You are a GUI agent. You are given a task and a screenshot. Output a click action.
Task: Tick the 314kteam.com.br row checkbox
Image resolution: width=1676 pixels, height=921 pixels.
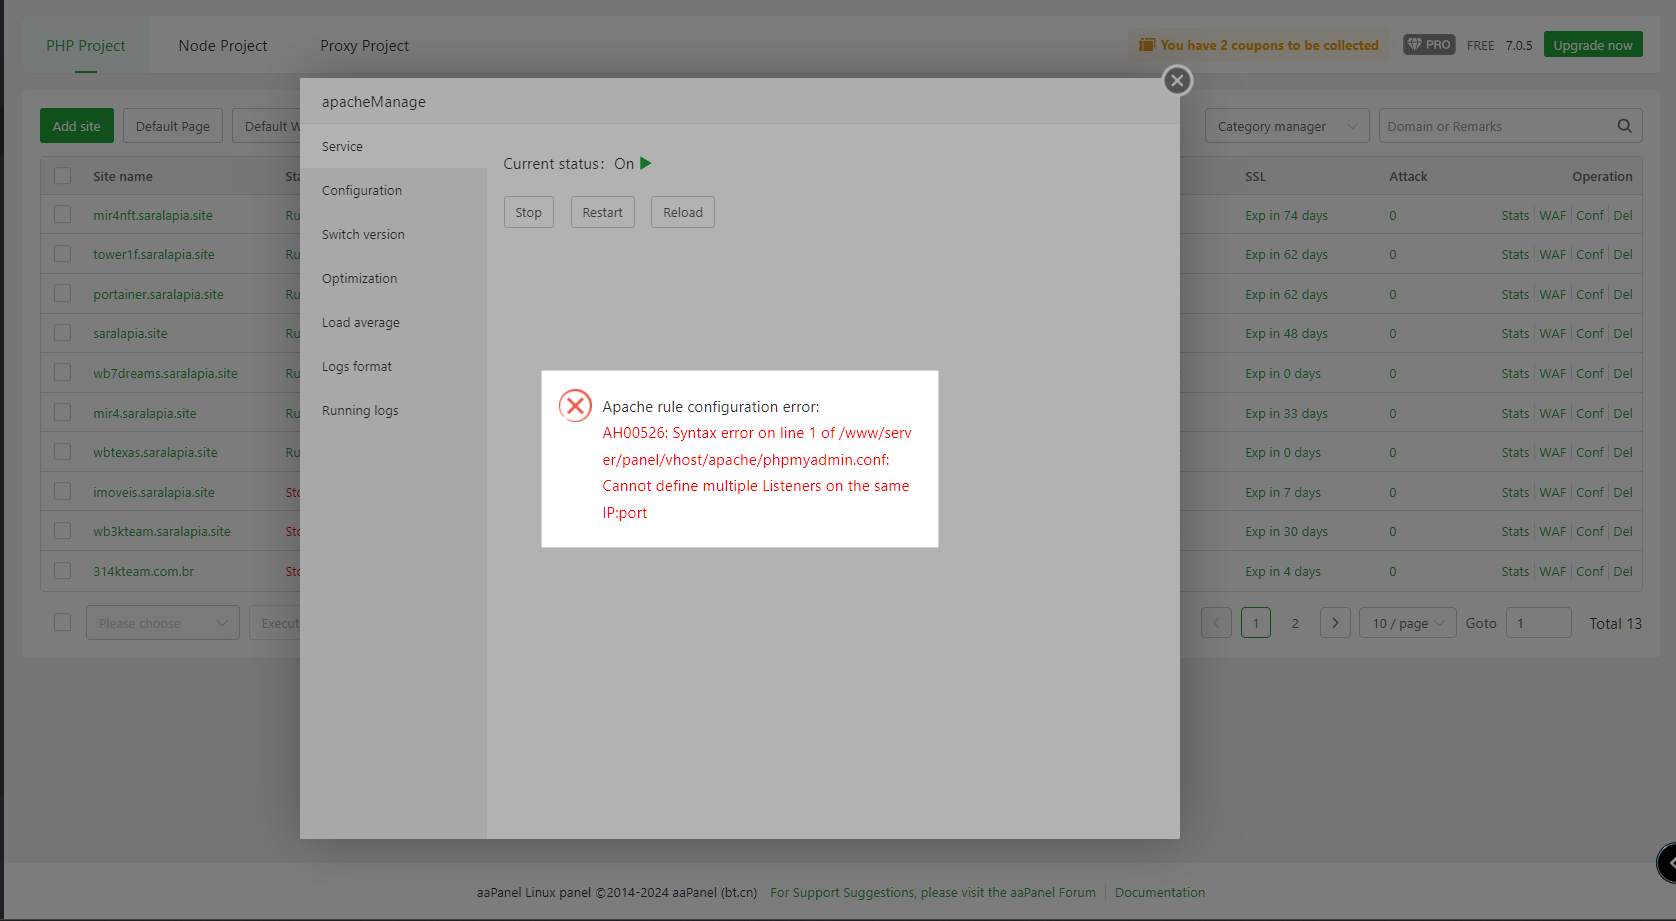point(63,571)
